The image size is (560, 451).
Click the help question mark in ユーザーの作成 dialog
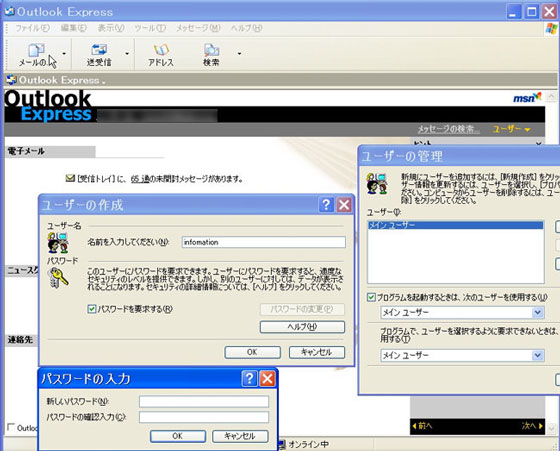click(x=326, y=205)
